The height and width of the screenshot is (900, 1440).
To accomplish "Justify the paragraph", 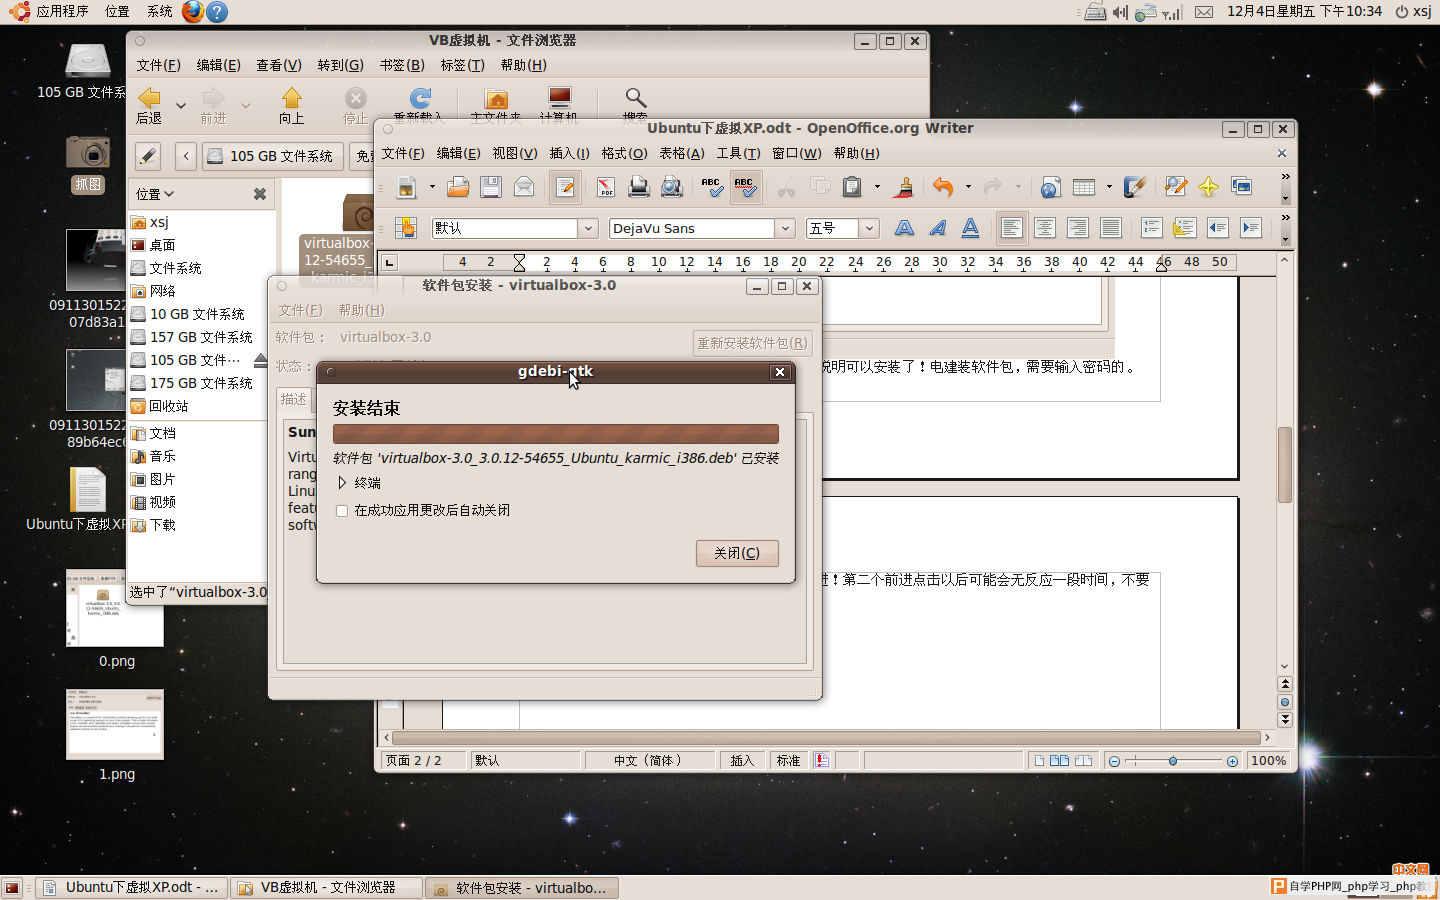I will pyautogui.click(x=1111, y=228).
